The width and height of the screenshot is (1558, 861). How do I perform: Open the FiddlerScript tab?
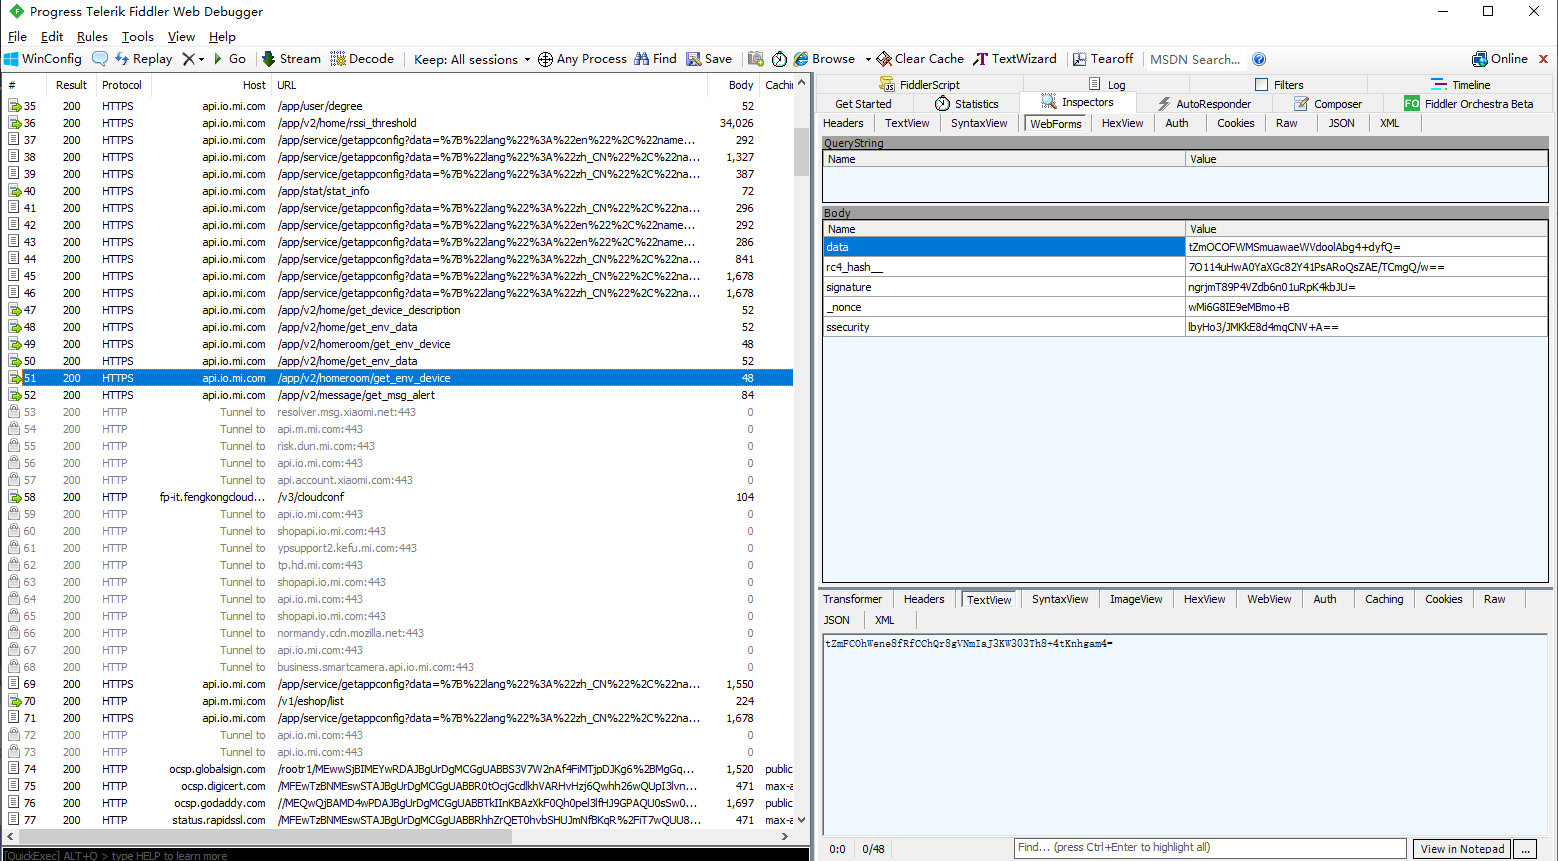tap(920, 85)
